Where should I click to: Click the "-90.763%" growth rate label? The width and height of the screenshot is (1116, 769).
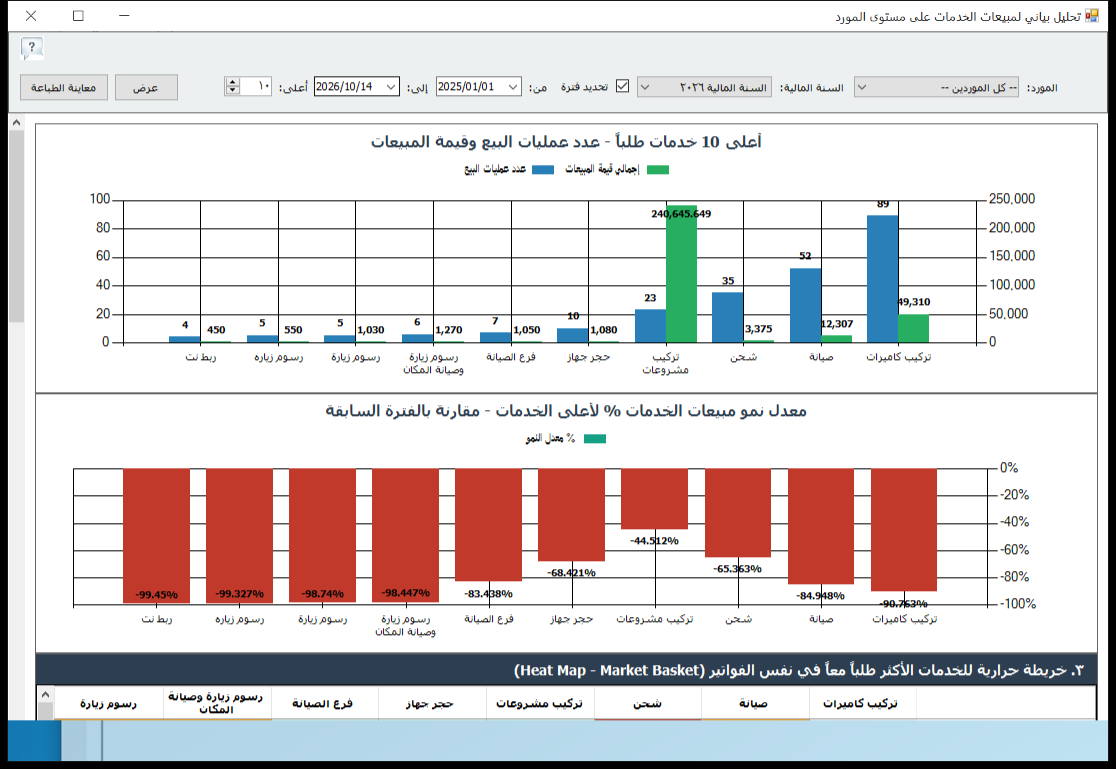click(x=903, y=604)
